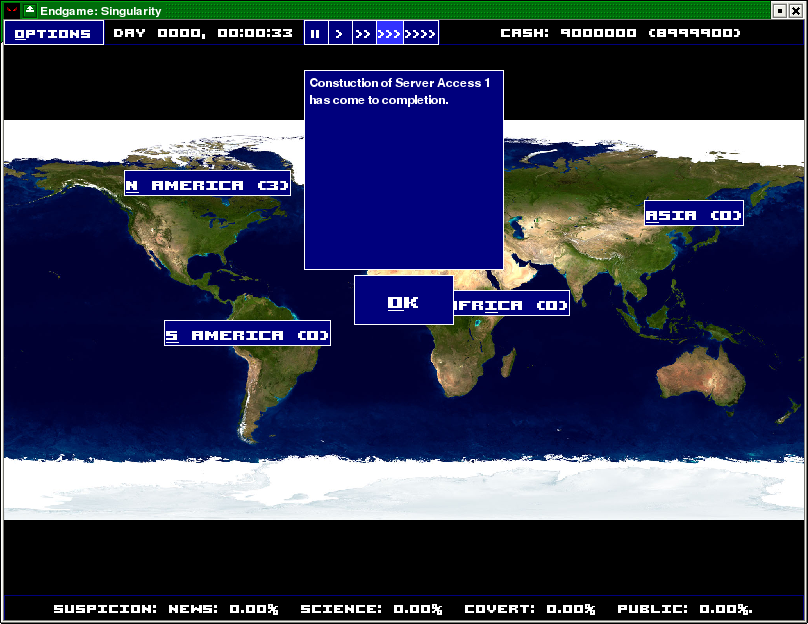Set game speed to single arrow
The height and width of the screenshot is (624, 808).
click(x=340, y=33)
